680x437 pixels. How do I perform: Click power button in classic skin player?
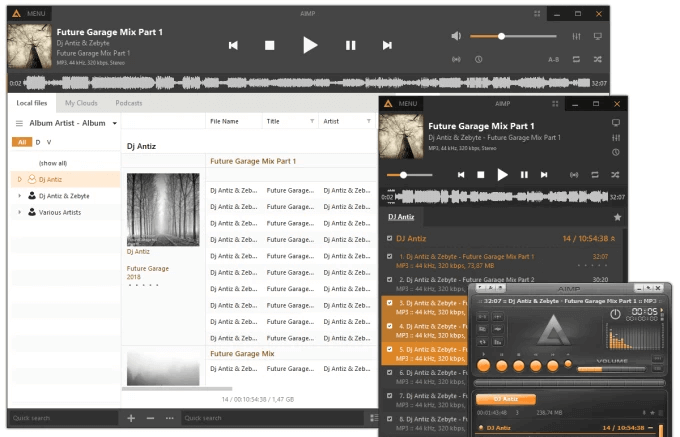[615, 314]
